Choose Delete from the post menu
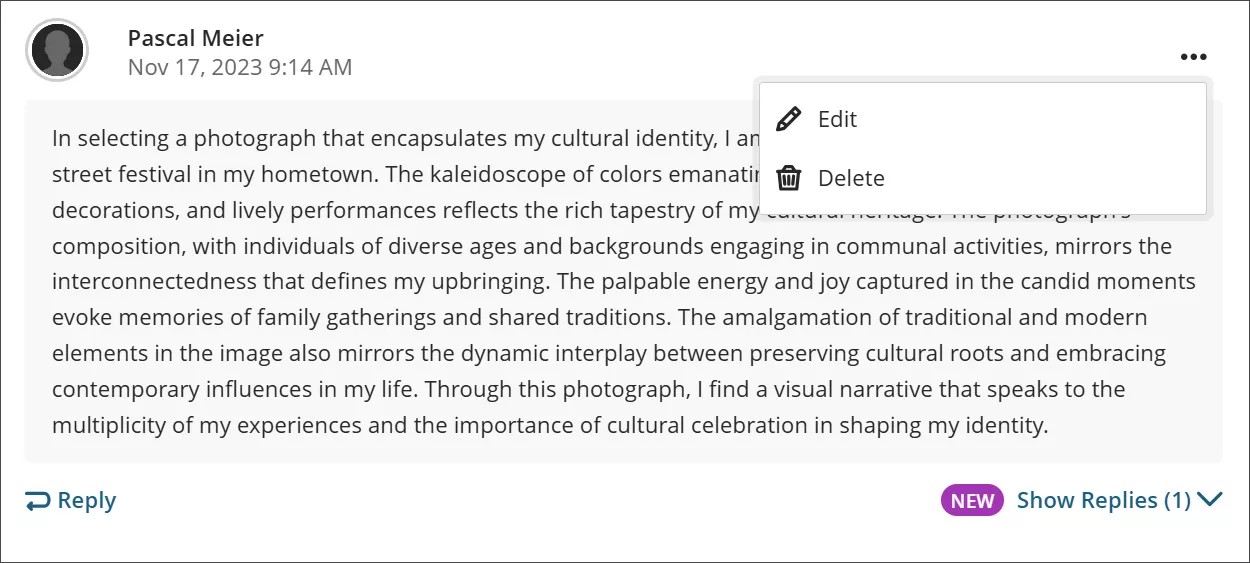1250x563 pixels. (x=851, y=178)
